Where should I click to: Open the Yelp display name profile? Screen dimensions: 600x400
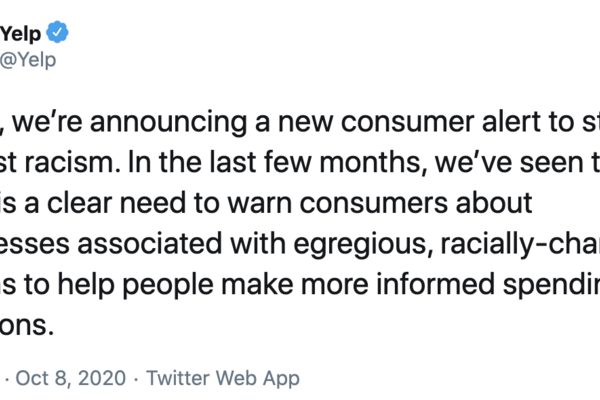(x=22, y=33)
